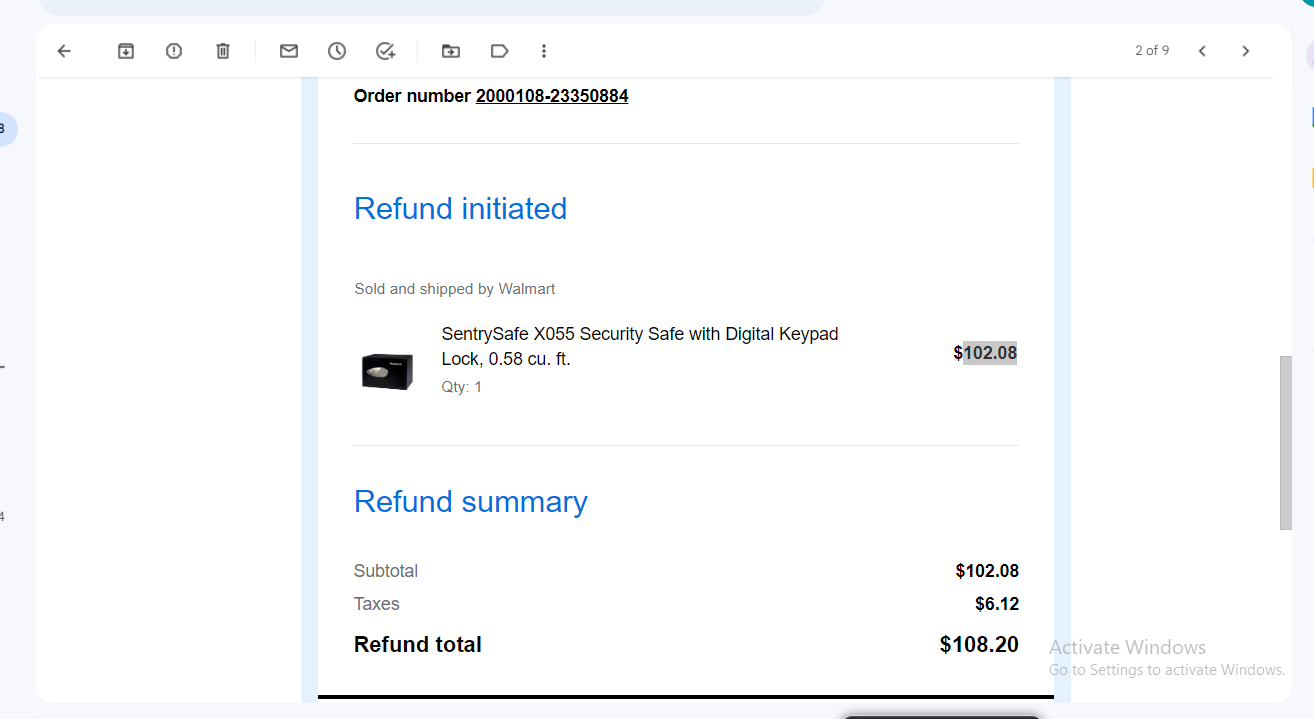Open the More options three-dot menu
Screen dimensions: 1314x719
tap(544, 51)
